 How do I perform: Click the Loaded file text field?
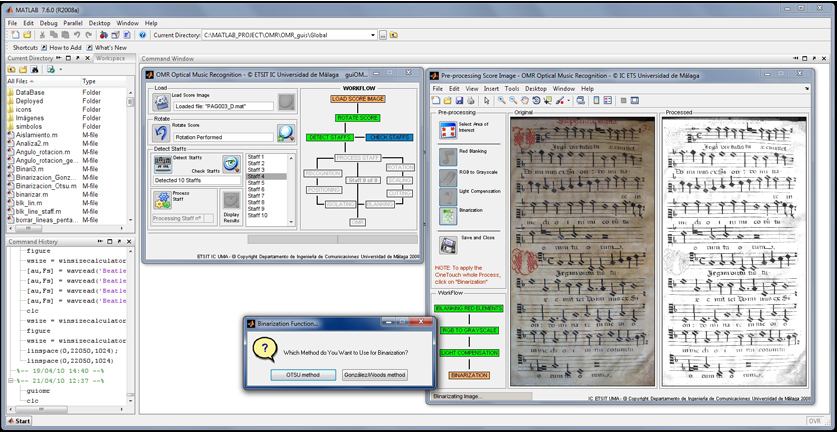coord(224,106)
